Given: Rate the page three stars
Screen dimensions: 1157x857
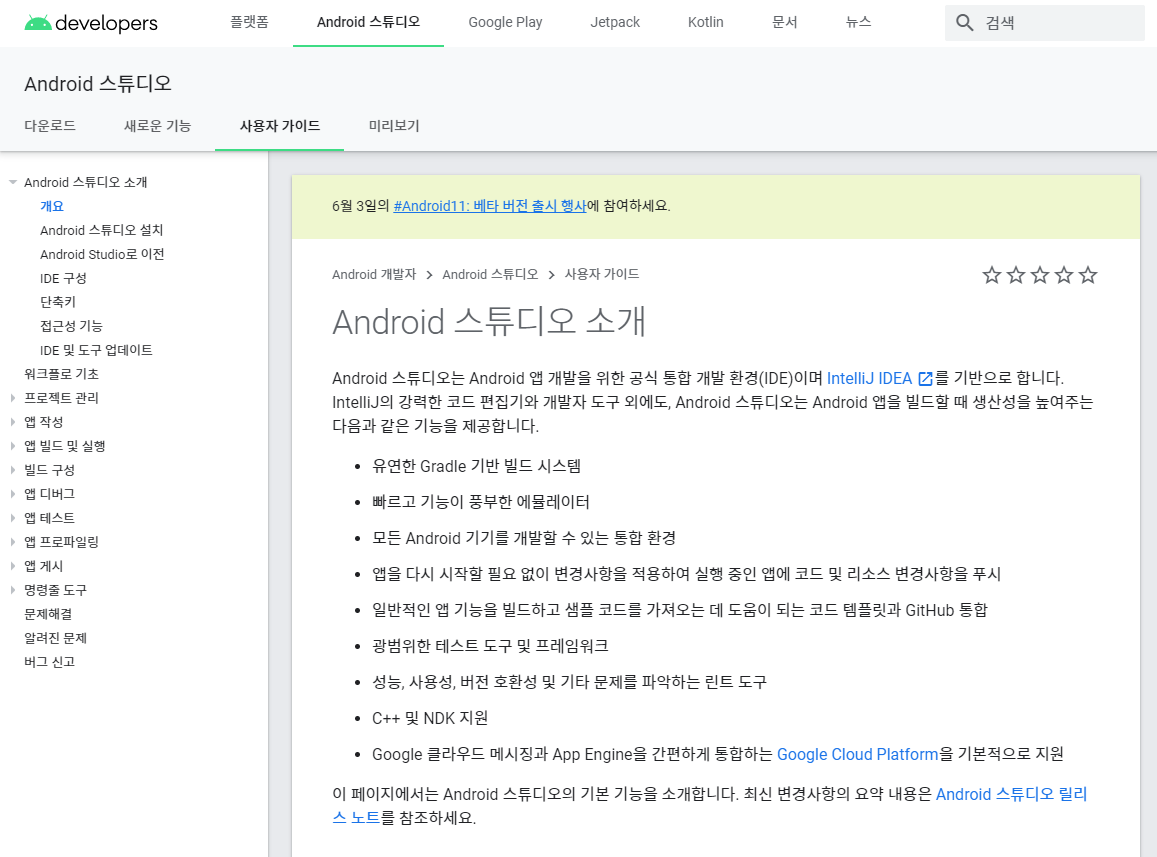Looking at the screenshot, I should [x=1040, y=275].
